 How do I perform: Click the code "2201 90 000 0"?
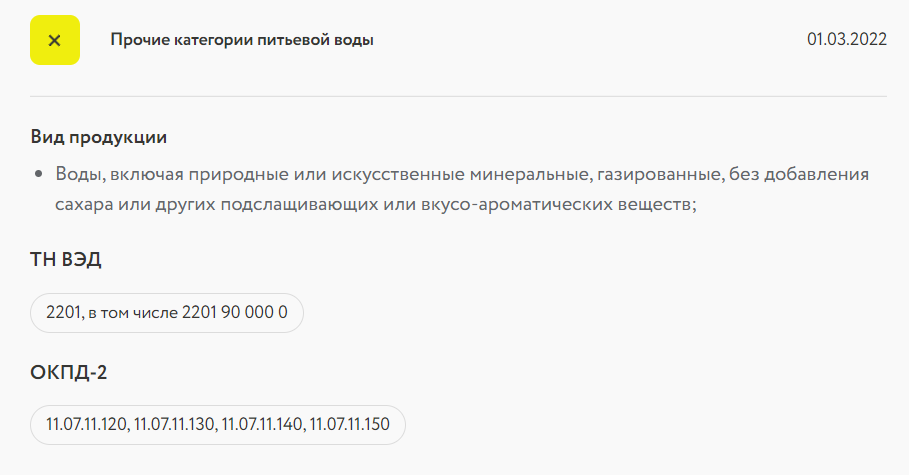click(235, 313)
